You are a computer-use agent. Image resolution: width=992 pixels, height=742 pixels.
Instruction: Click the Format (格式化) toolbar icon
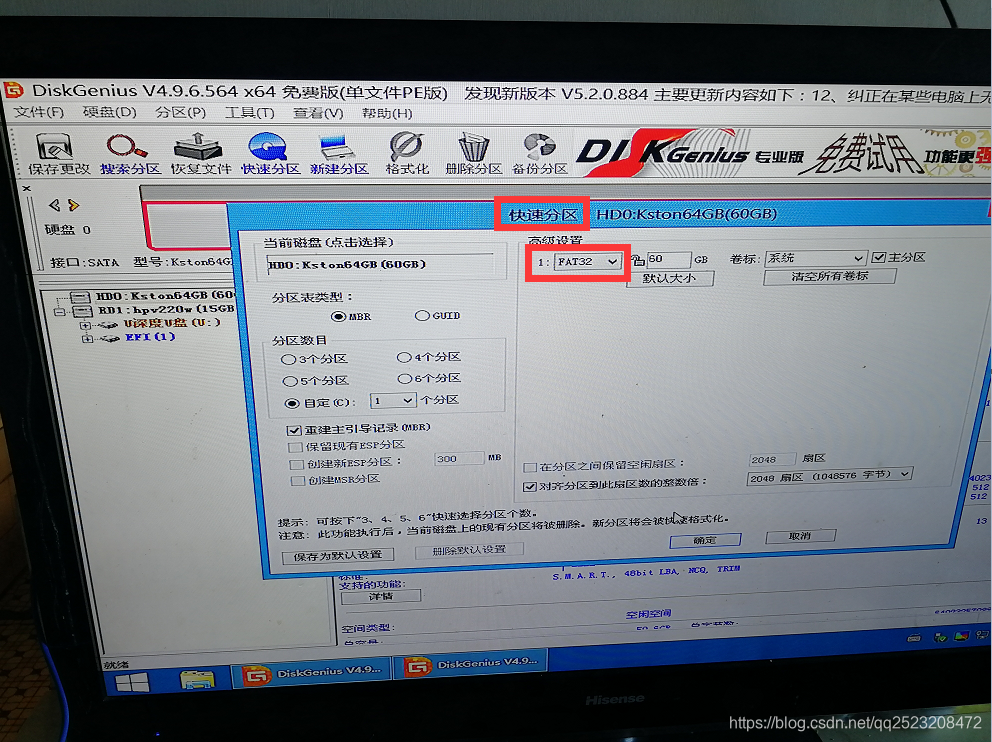point(407,154)
